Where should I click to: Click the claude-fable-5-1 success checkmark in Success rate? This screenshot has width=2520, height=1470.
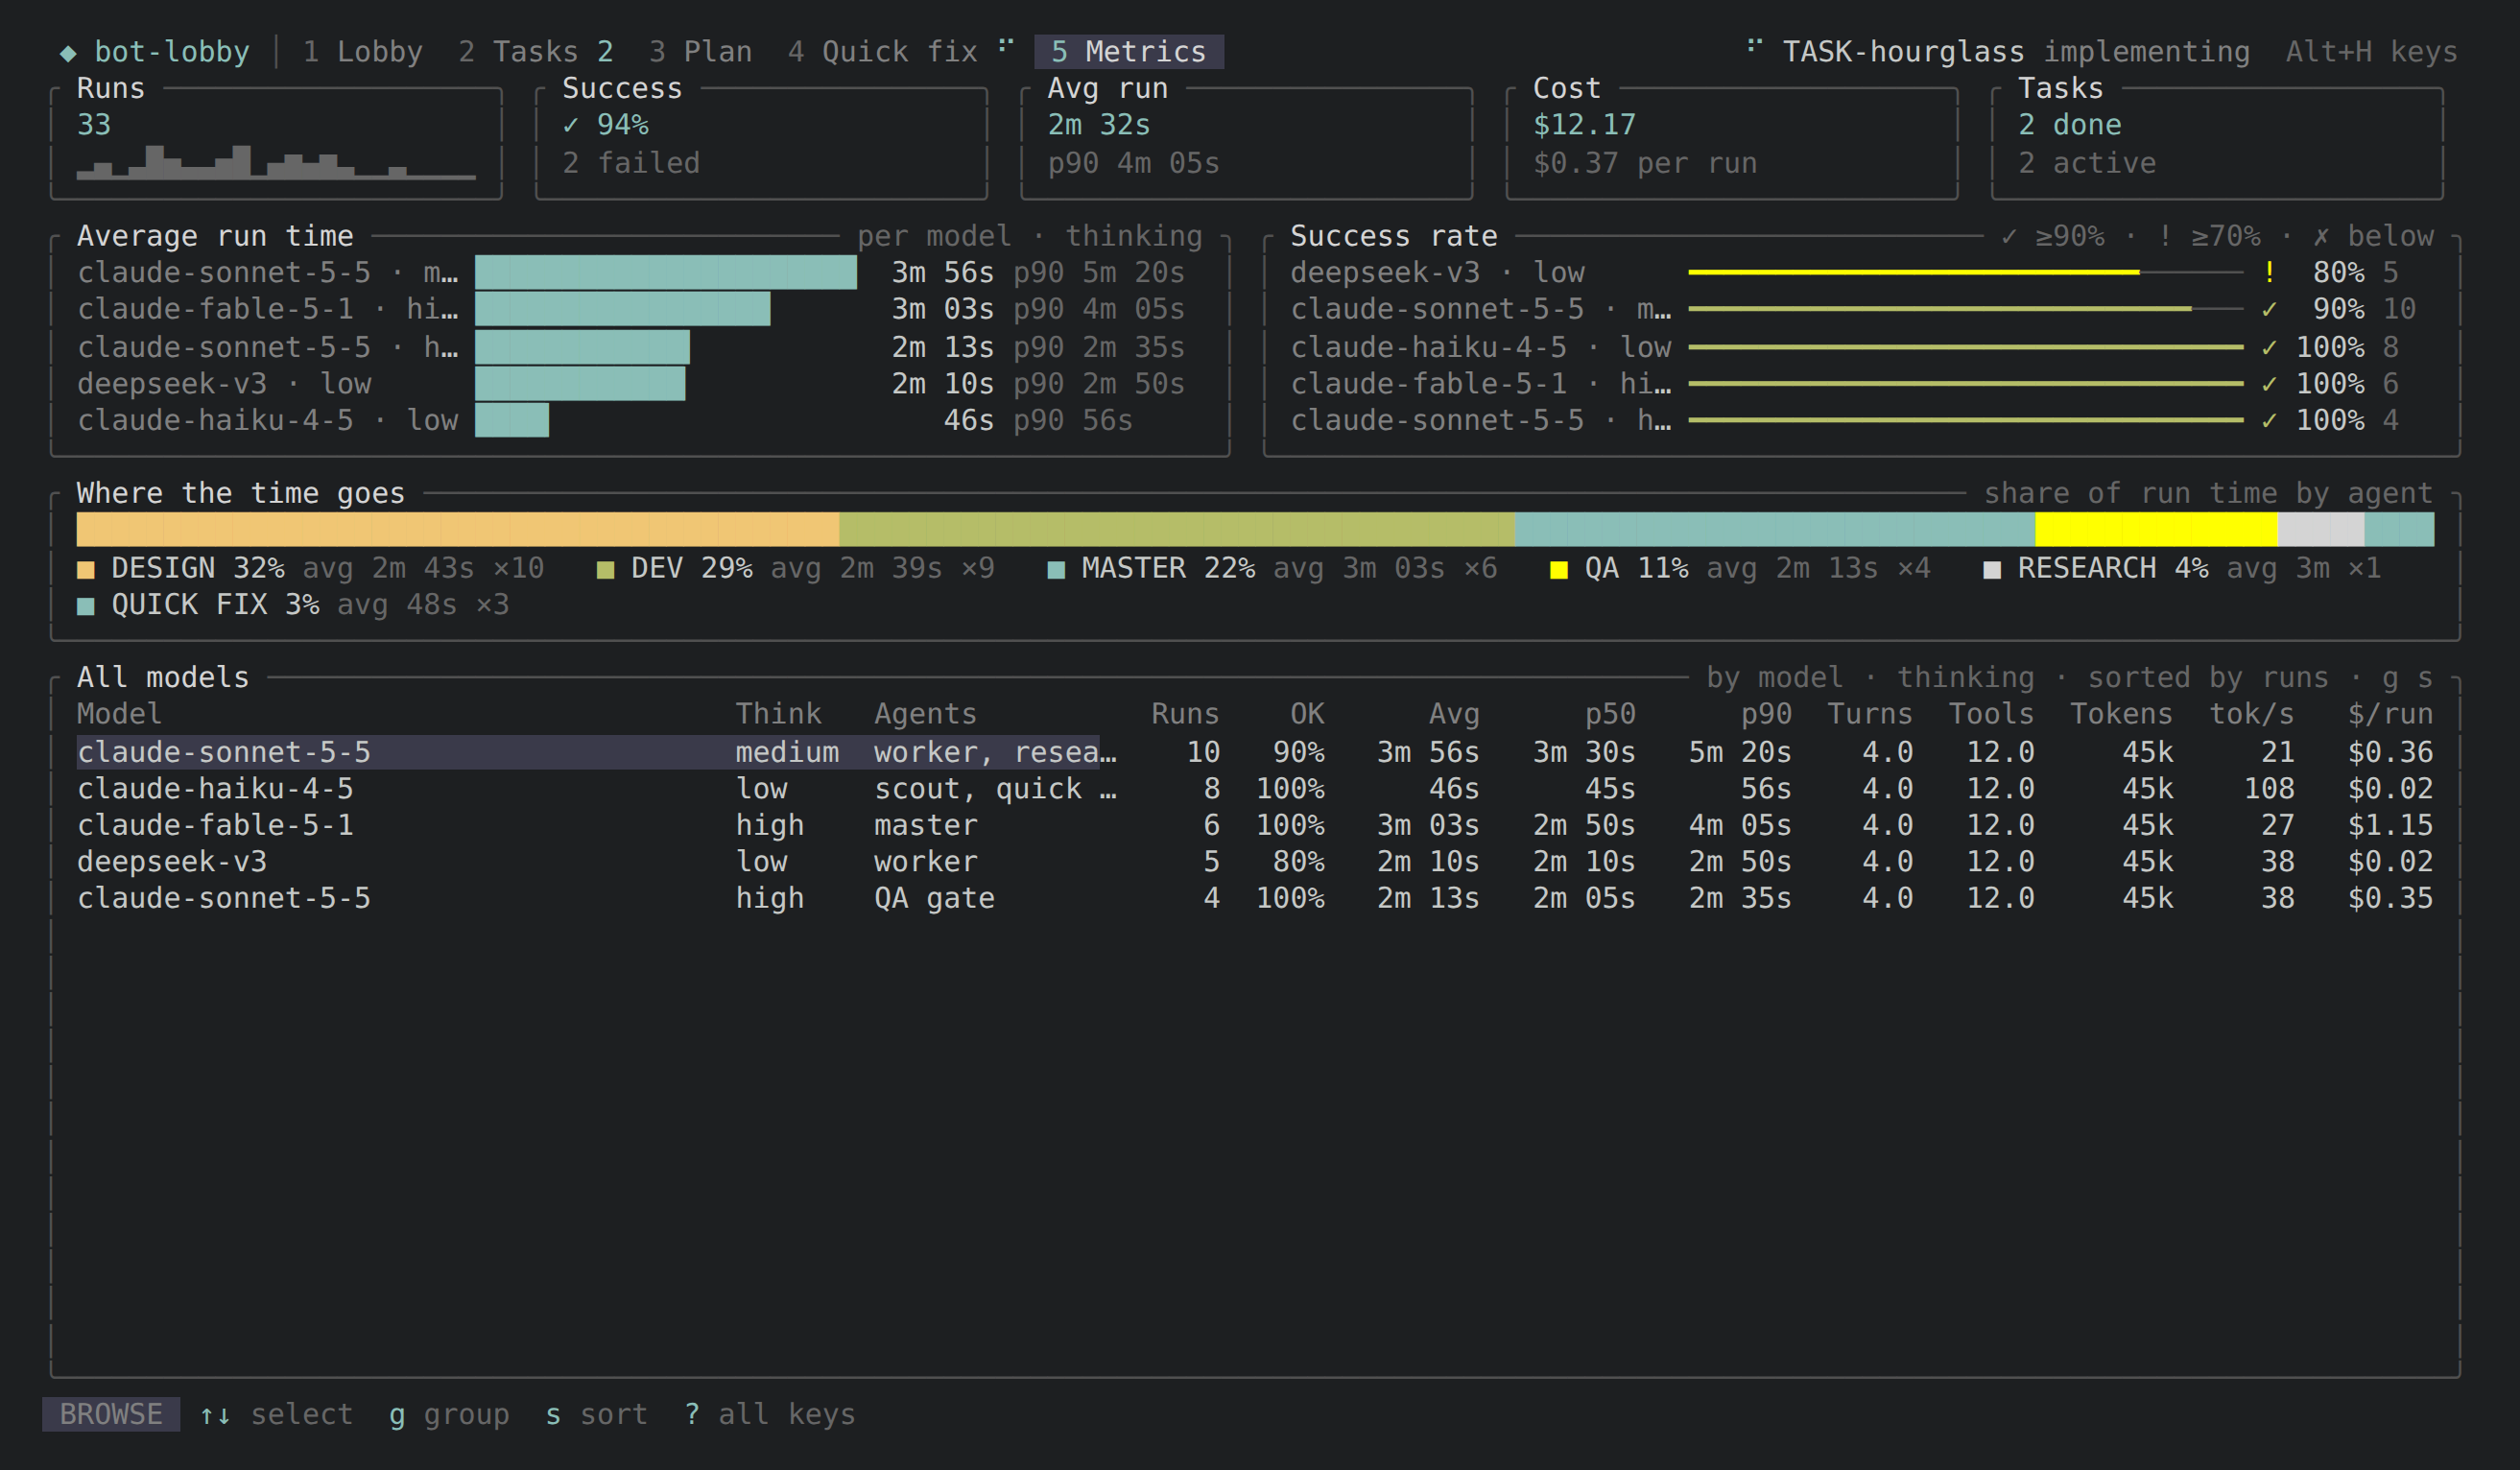click(x=2269, y=384)
